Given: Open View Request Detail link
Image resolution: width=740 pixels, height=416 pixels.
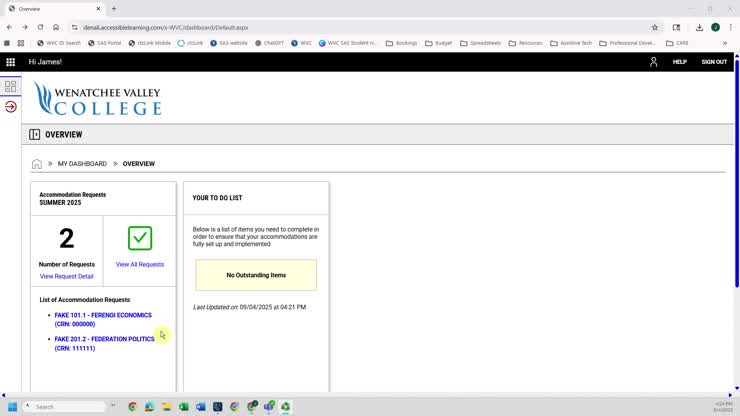Looking at the screenshot, I should (x=67, y=276).
